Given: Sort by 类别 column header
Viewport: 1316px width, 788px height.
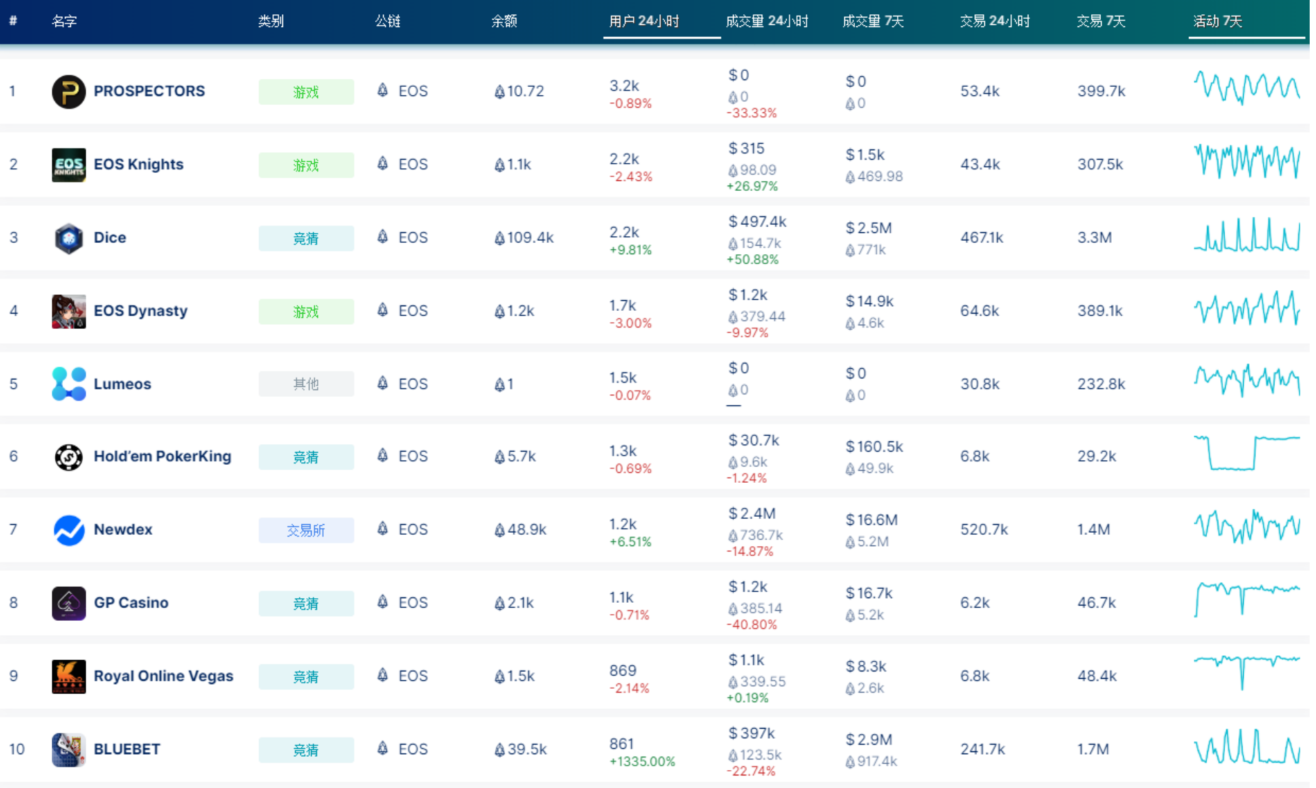Looking at the screenshot, I should [271, 21].
